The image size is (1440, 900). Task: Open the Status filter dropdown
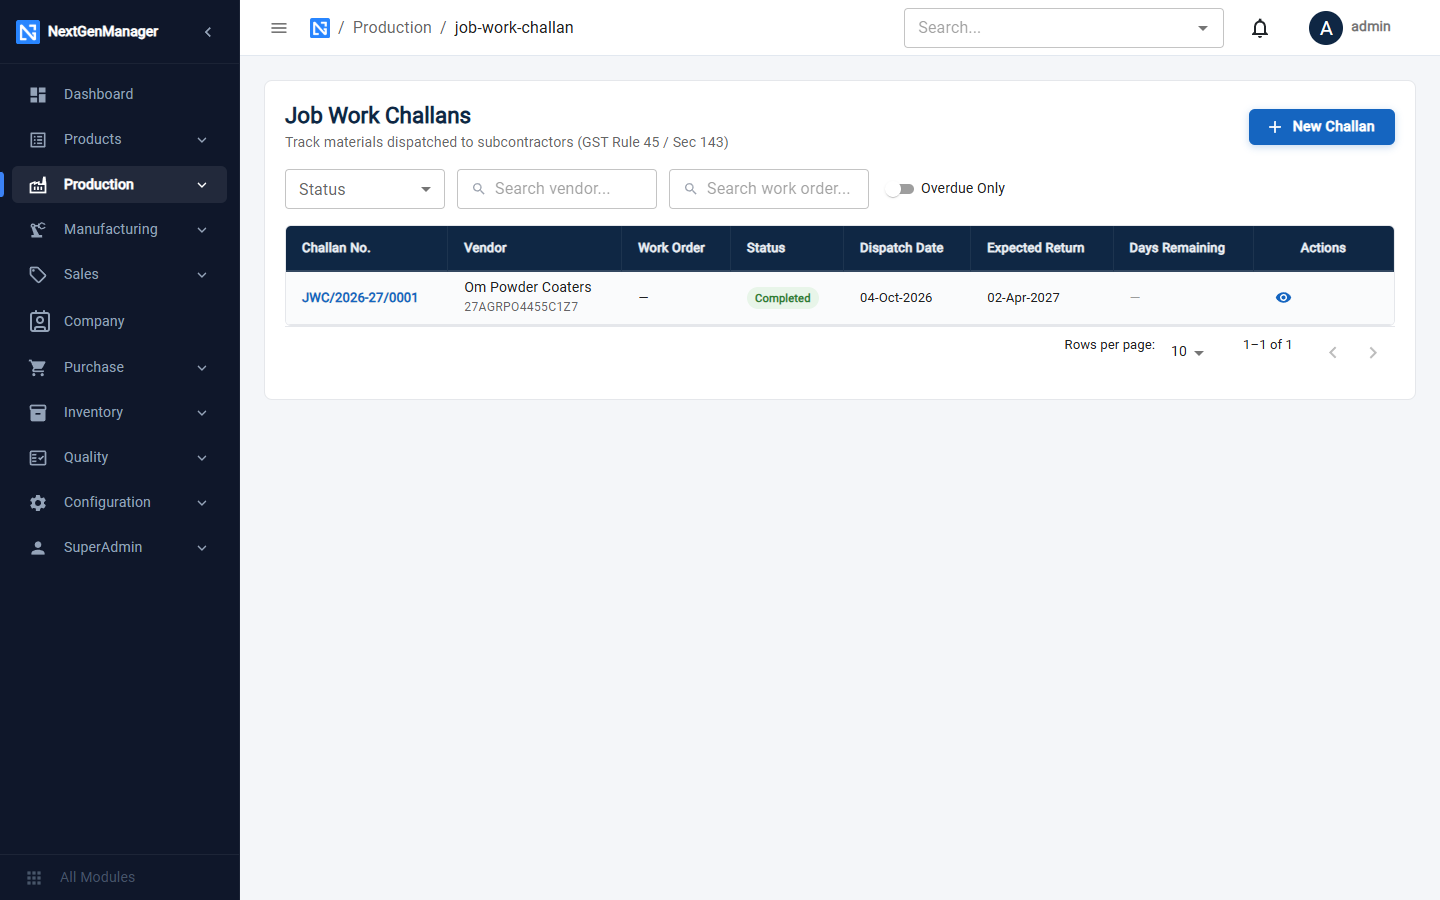pos(365,189)
